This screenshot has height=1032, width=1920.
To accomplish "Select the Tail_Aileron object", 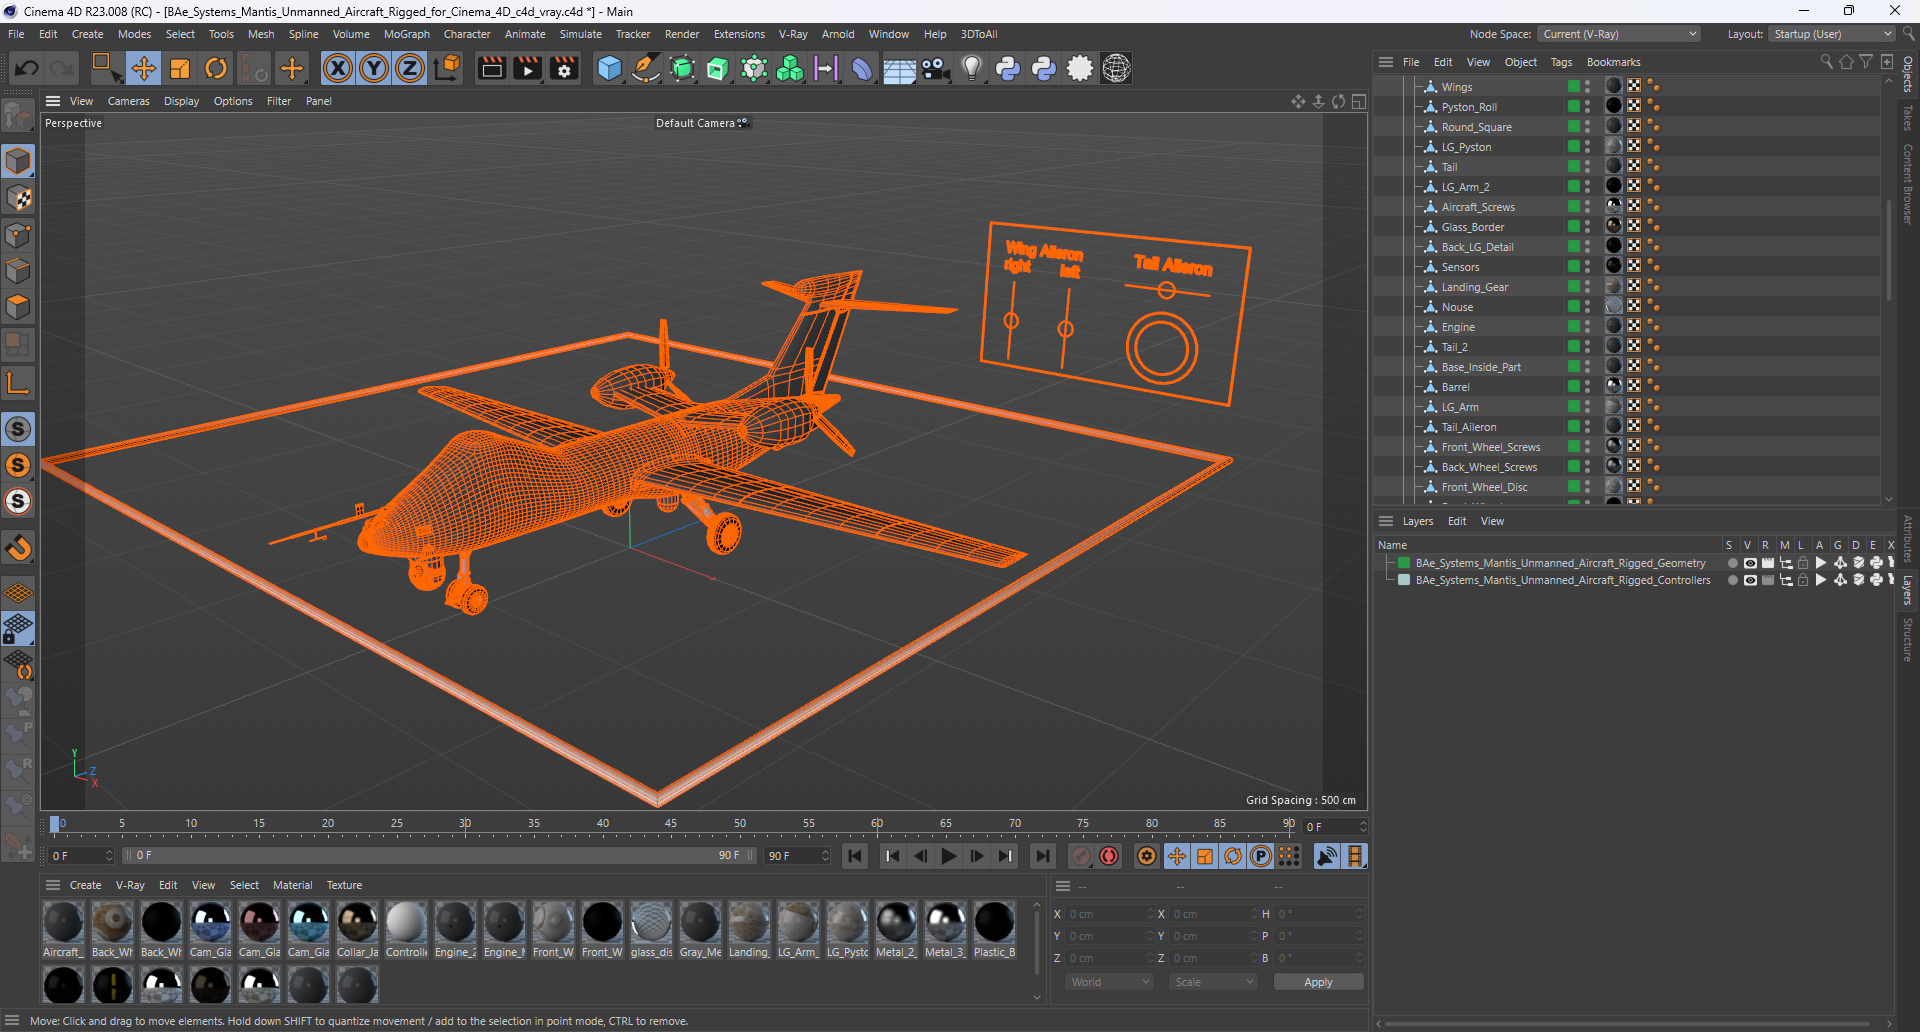I will pyautogui.click(x=1468, y=427).
